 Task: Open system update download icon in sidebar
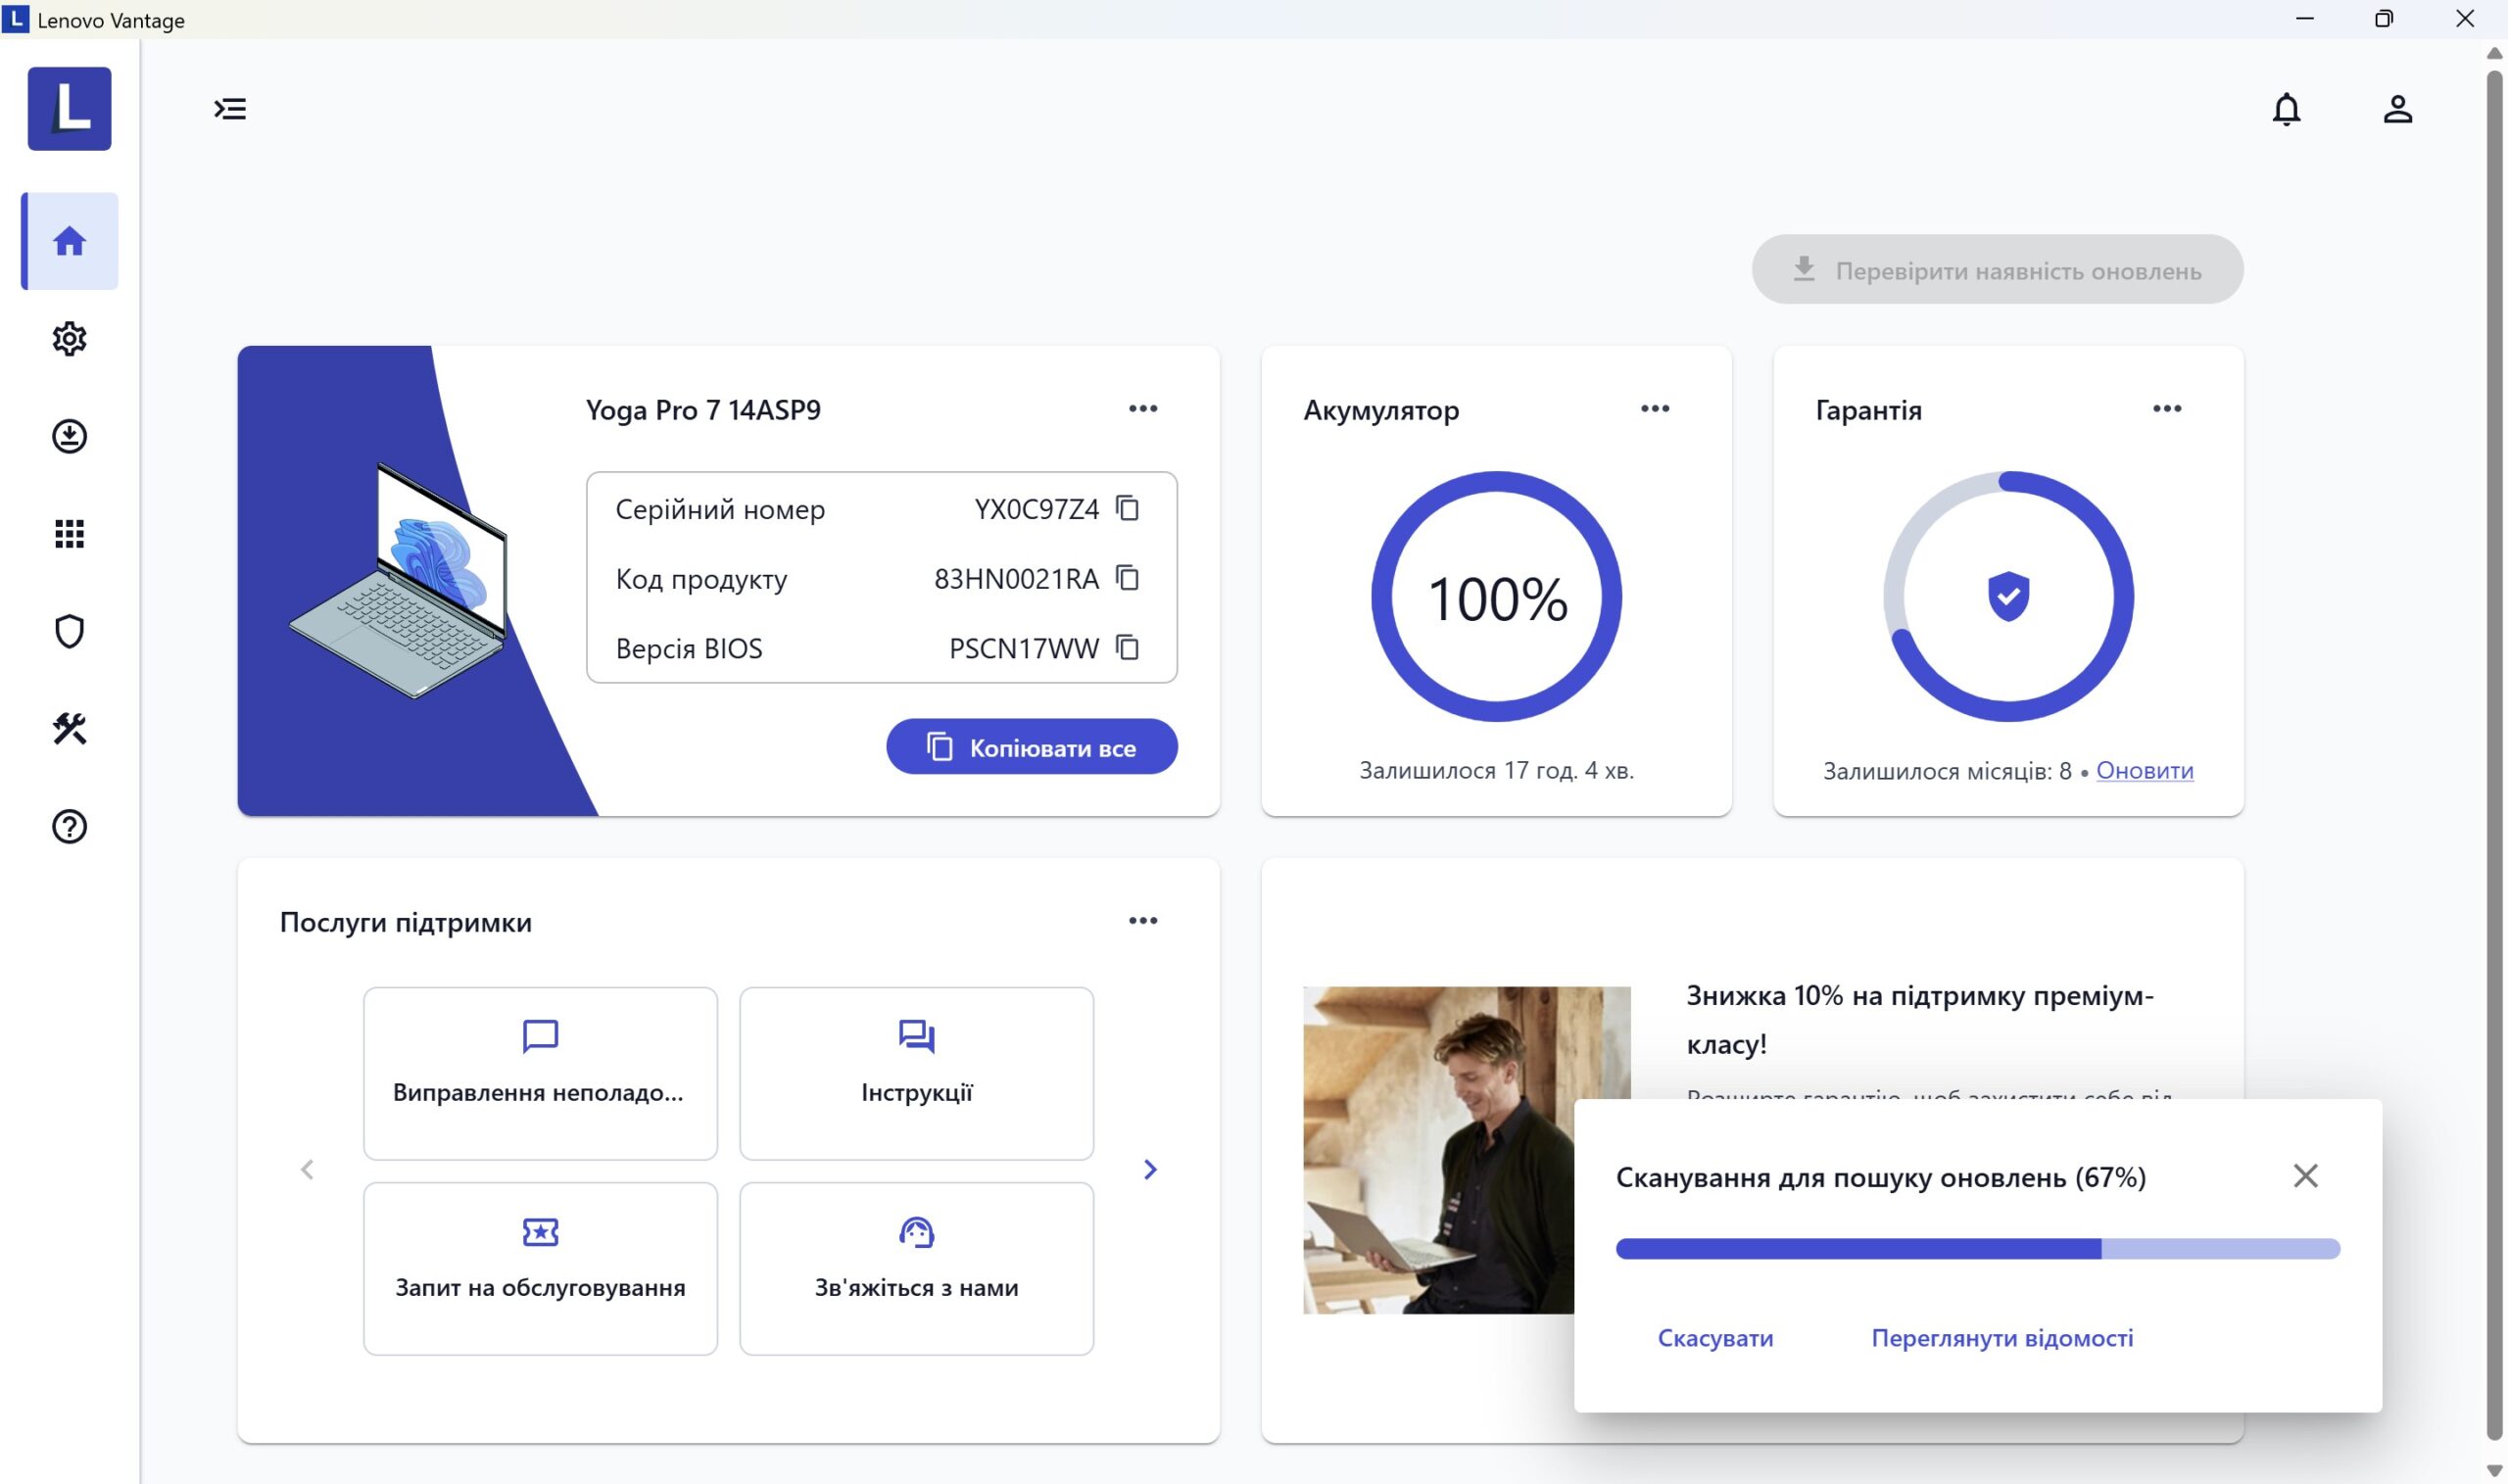click(x=69, y=436)
